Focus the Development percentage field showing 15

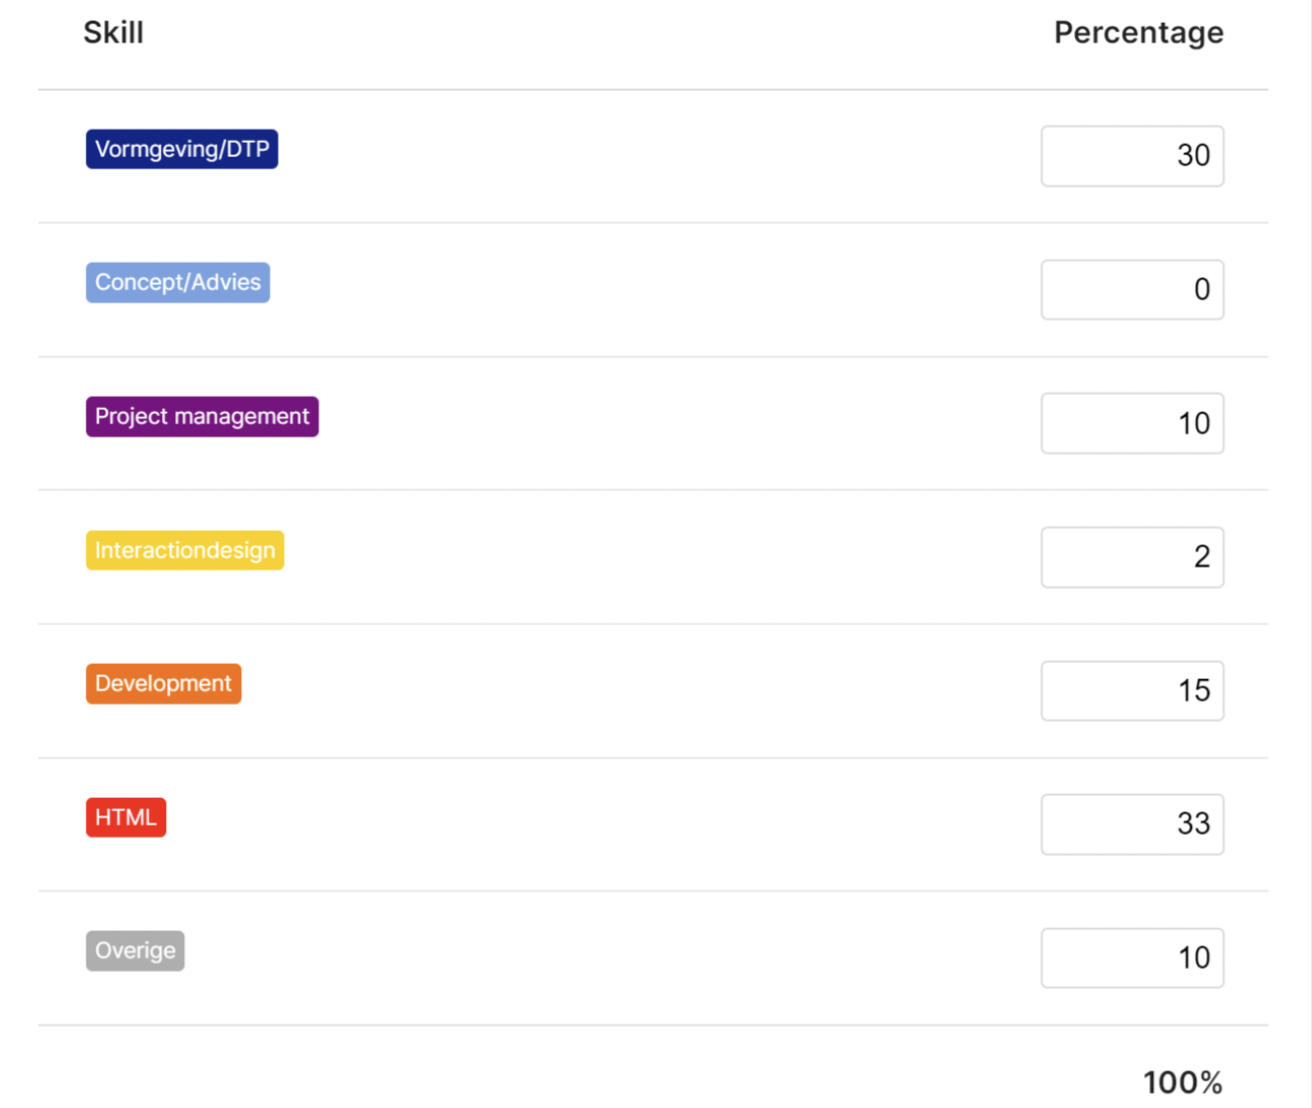pos(1132,691)
